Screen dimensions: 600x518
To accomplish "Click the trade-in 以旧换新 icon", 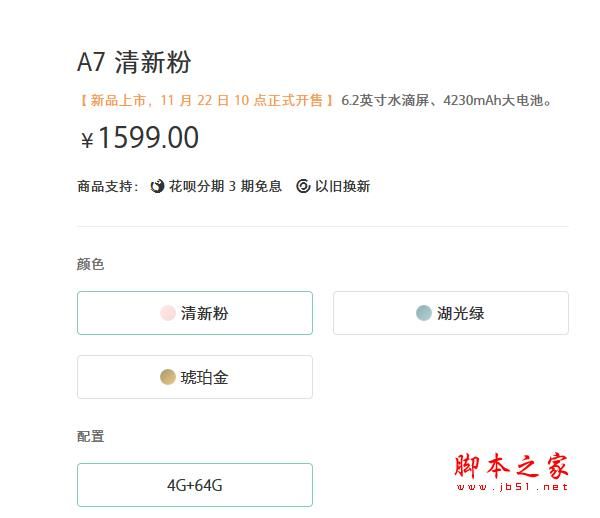I will pyautogui.click(x=303, y=186).
